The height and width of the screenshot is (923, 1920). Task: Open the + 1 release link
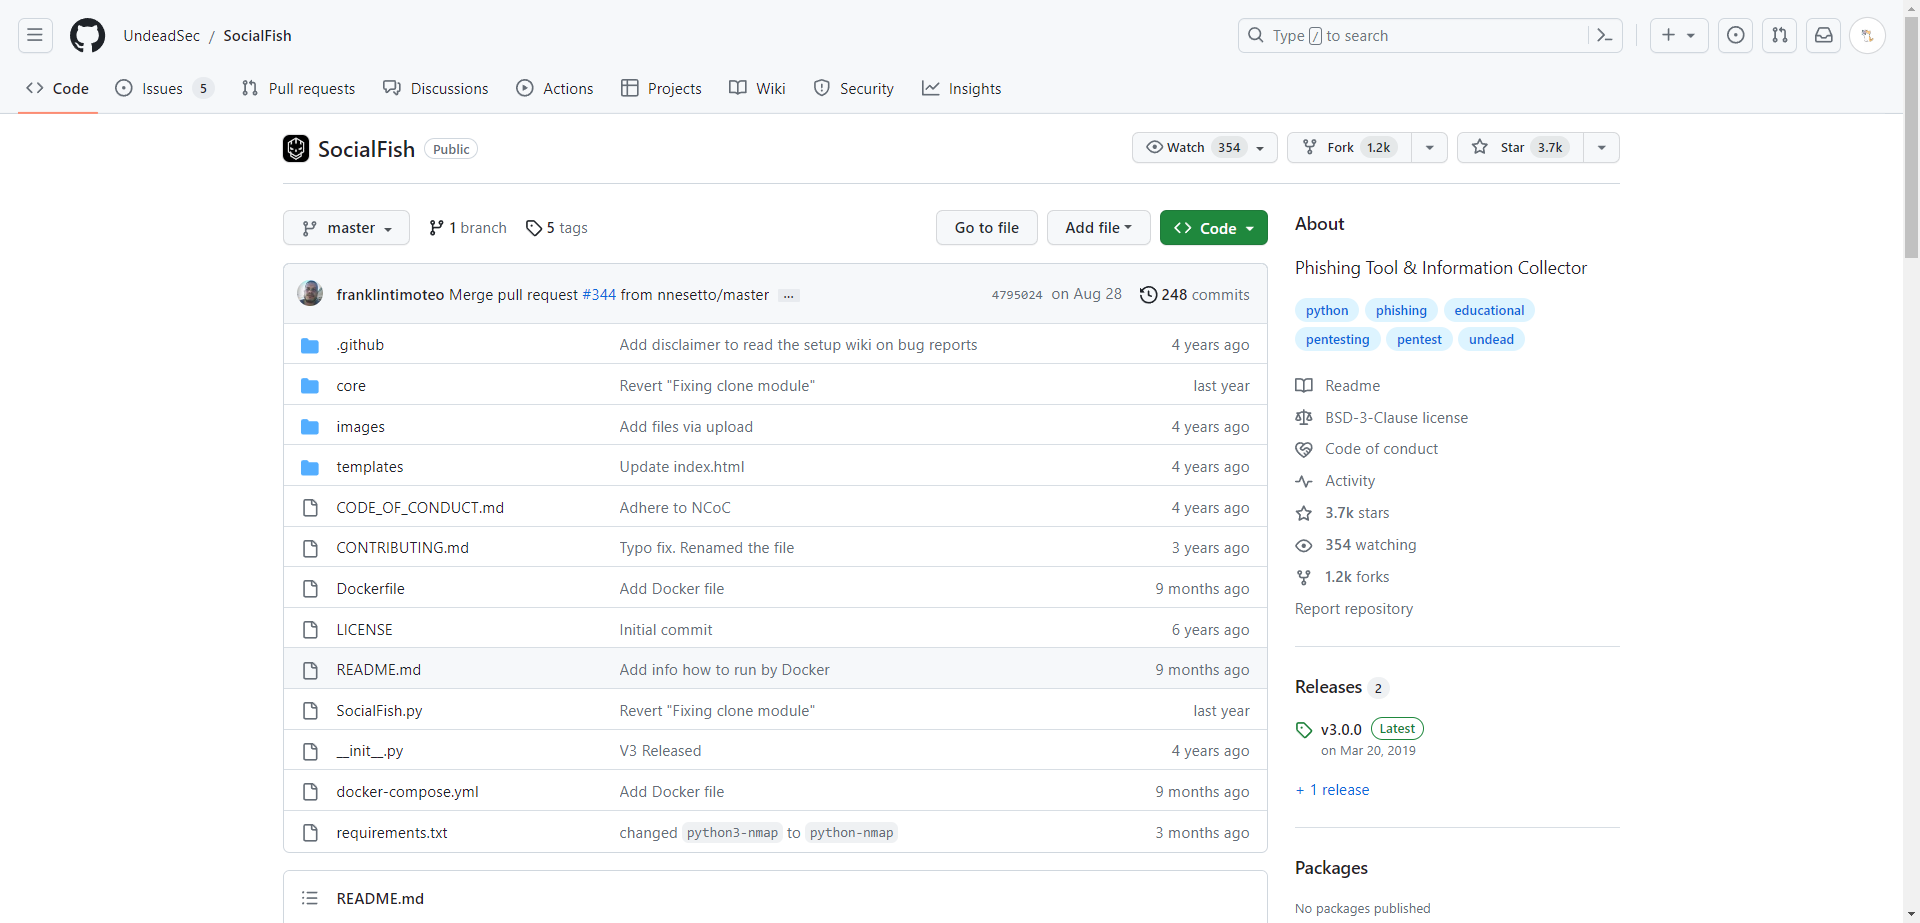click(x=1333, y=790)
